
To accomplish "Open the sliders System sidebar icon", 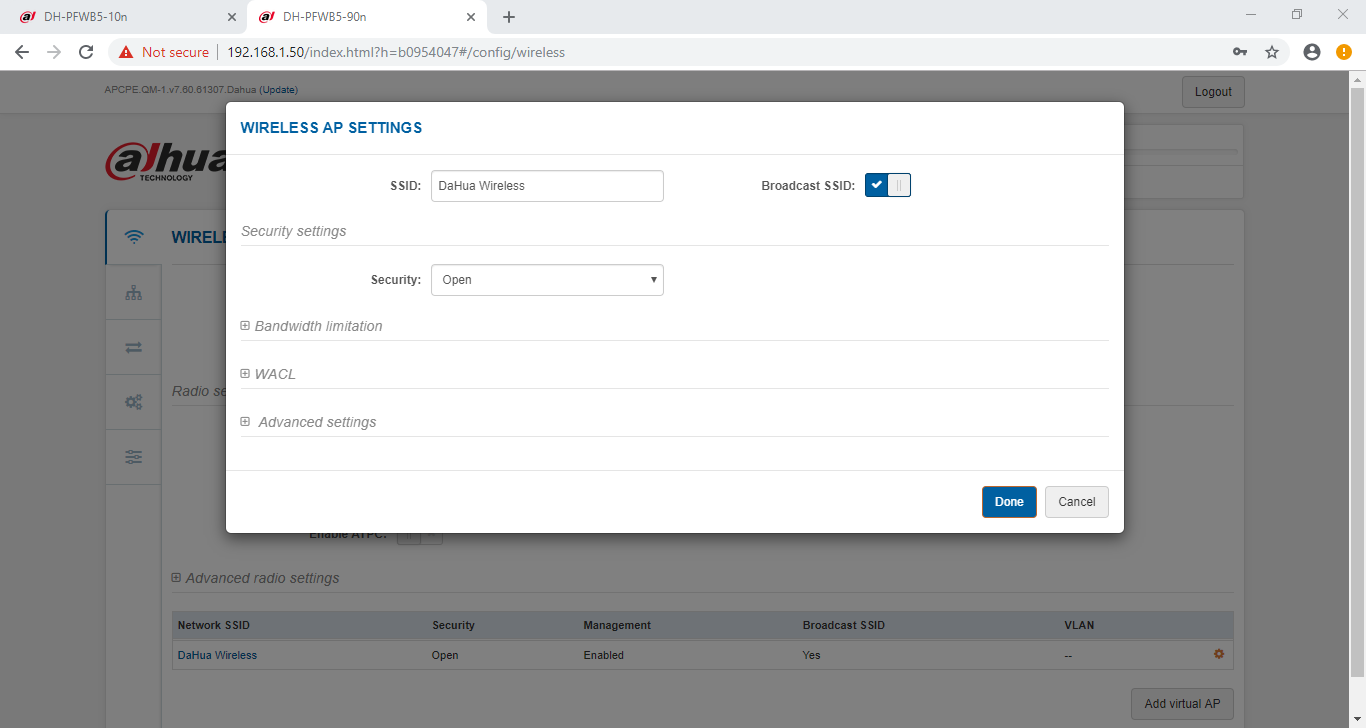I will point(133,457).
